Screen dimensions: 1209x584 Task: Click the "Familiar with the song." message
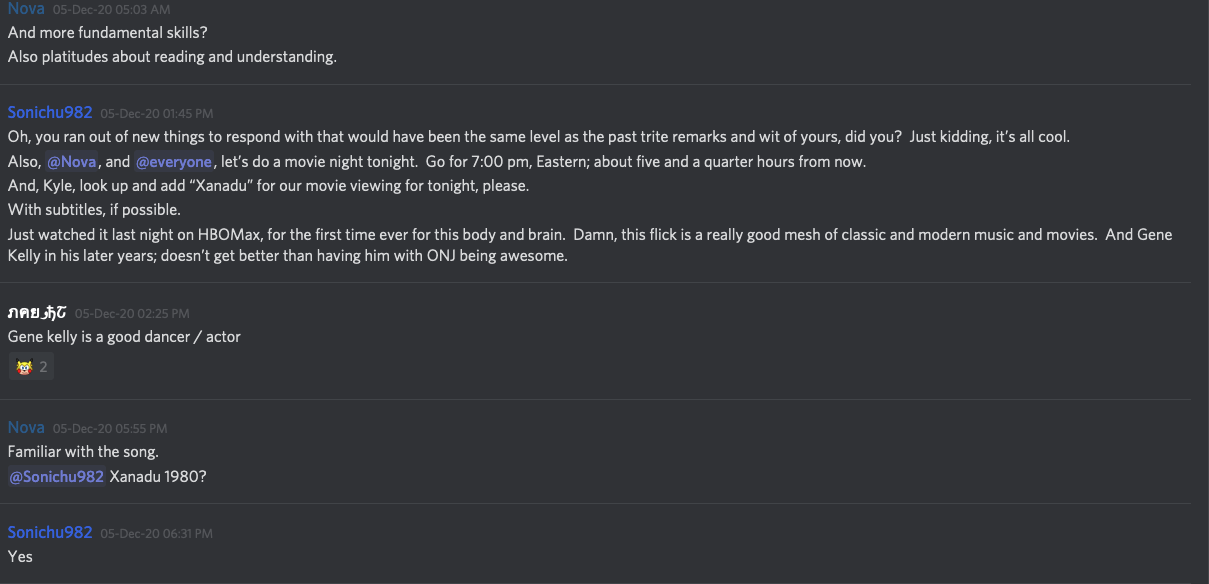[x=83, y=451]
